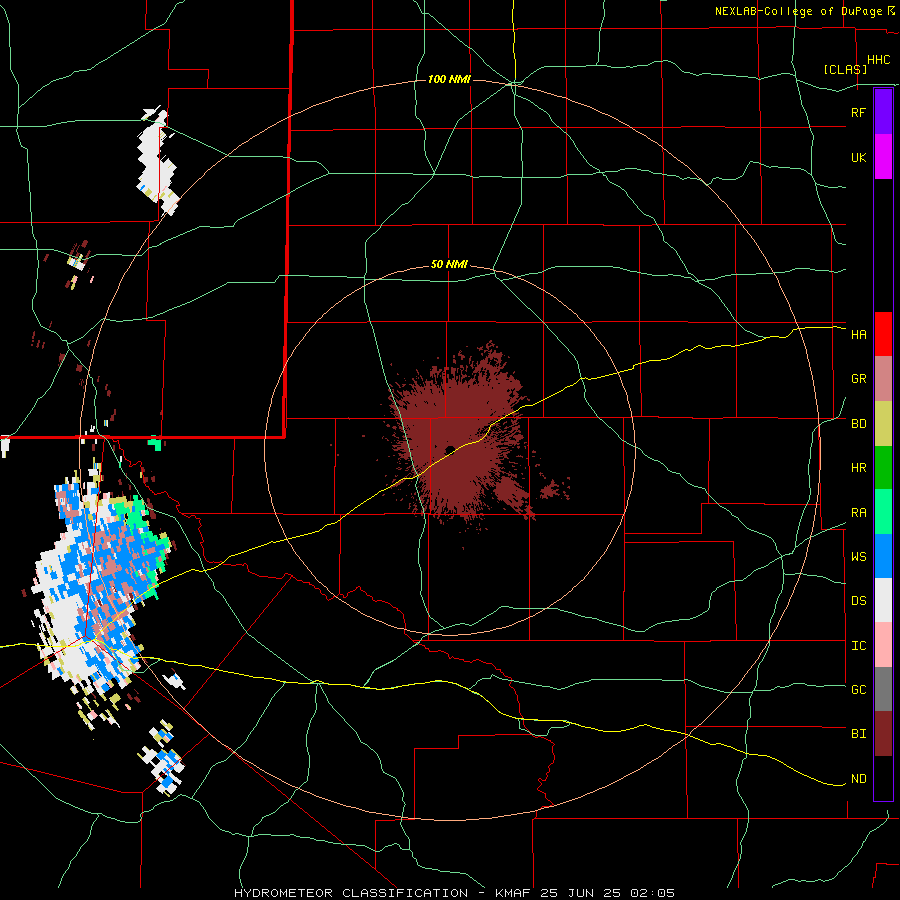Click the light pink IC swatch
The height and width of the screenshot is (900, 900).
883,645
